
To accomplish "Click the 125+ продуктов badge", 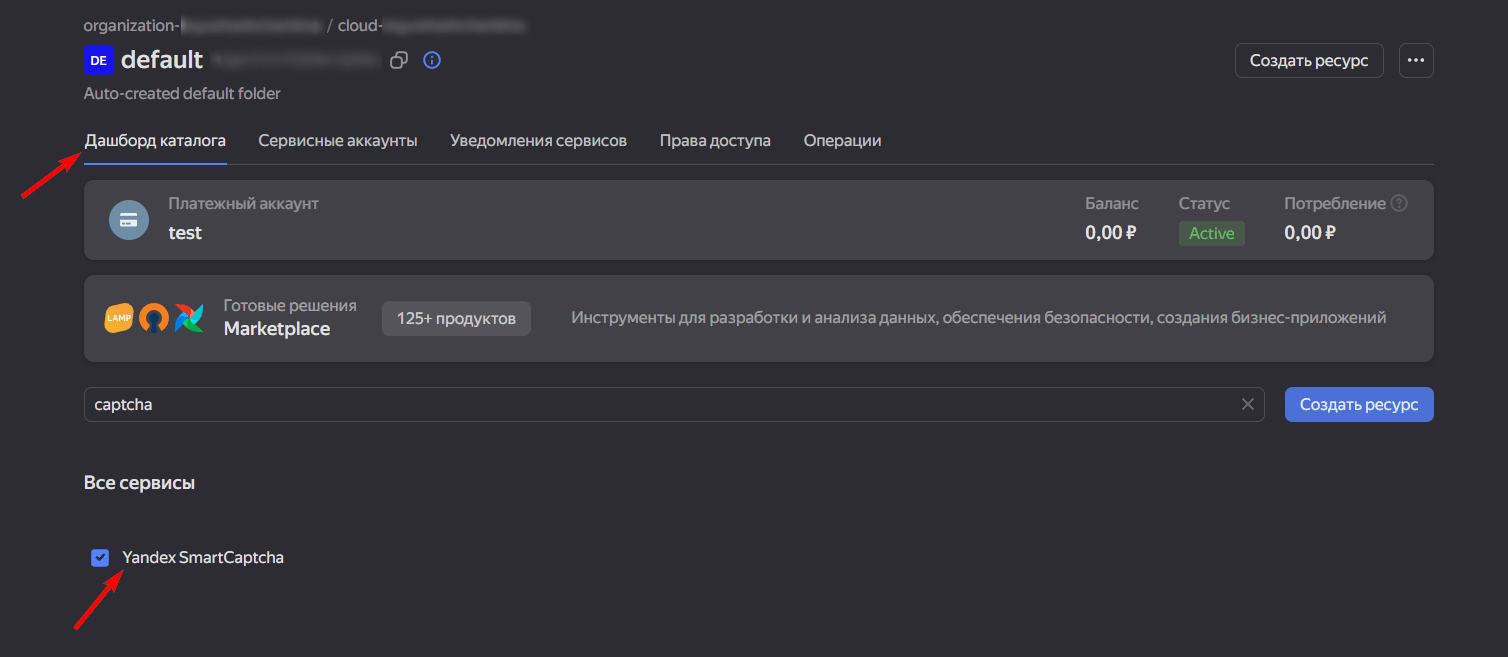I will click(456, 318).
